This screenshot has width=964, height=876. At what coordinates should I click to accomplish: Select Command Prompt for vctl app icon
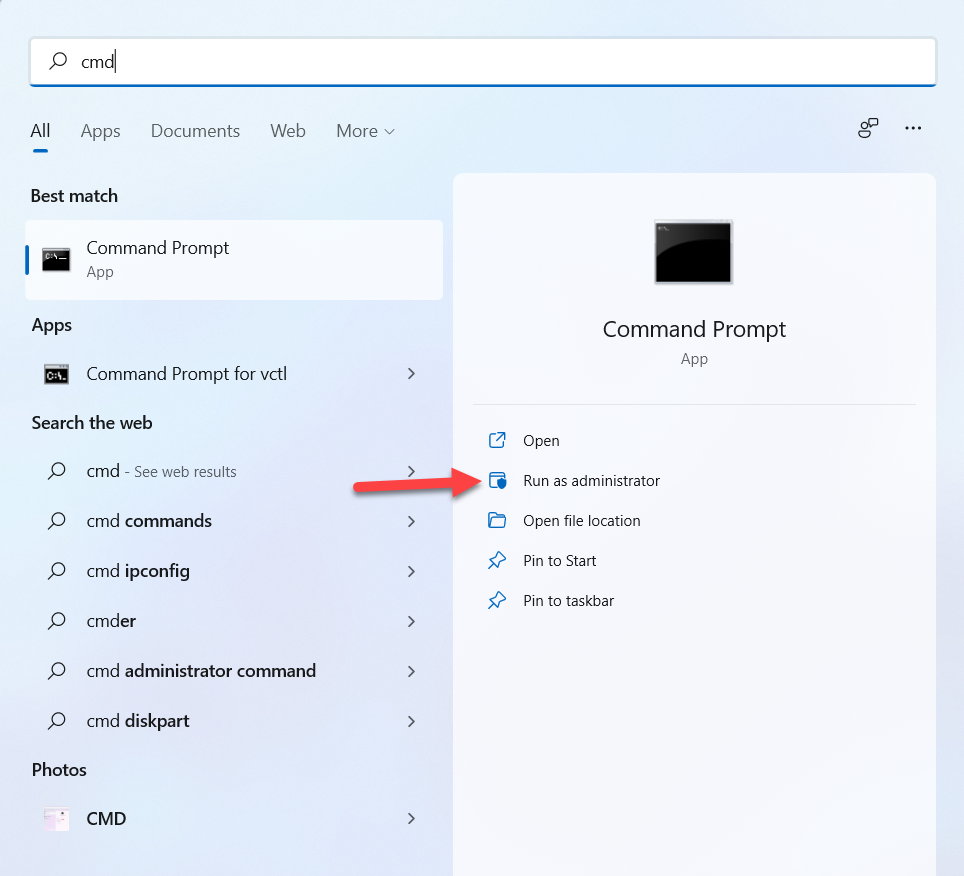(56, 374)
